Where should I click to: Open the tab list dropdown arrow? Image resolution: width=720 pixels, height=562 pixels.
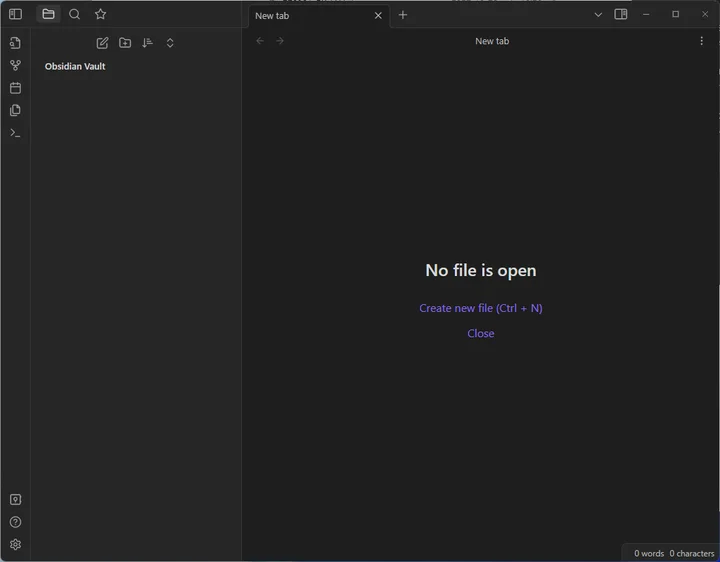pyautogui.click(x=598, y=15)
